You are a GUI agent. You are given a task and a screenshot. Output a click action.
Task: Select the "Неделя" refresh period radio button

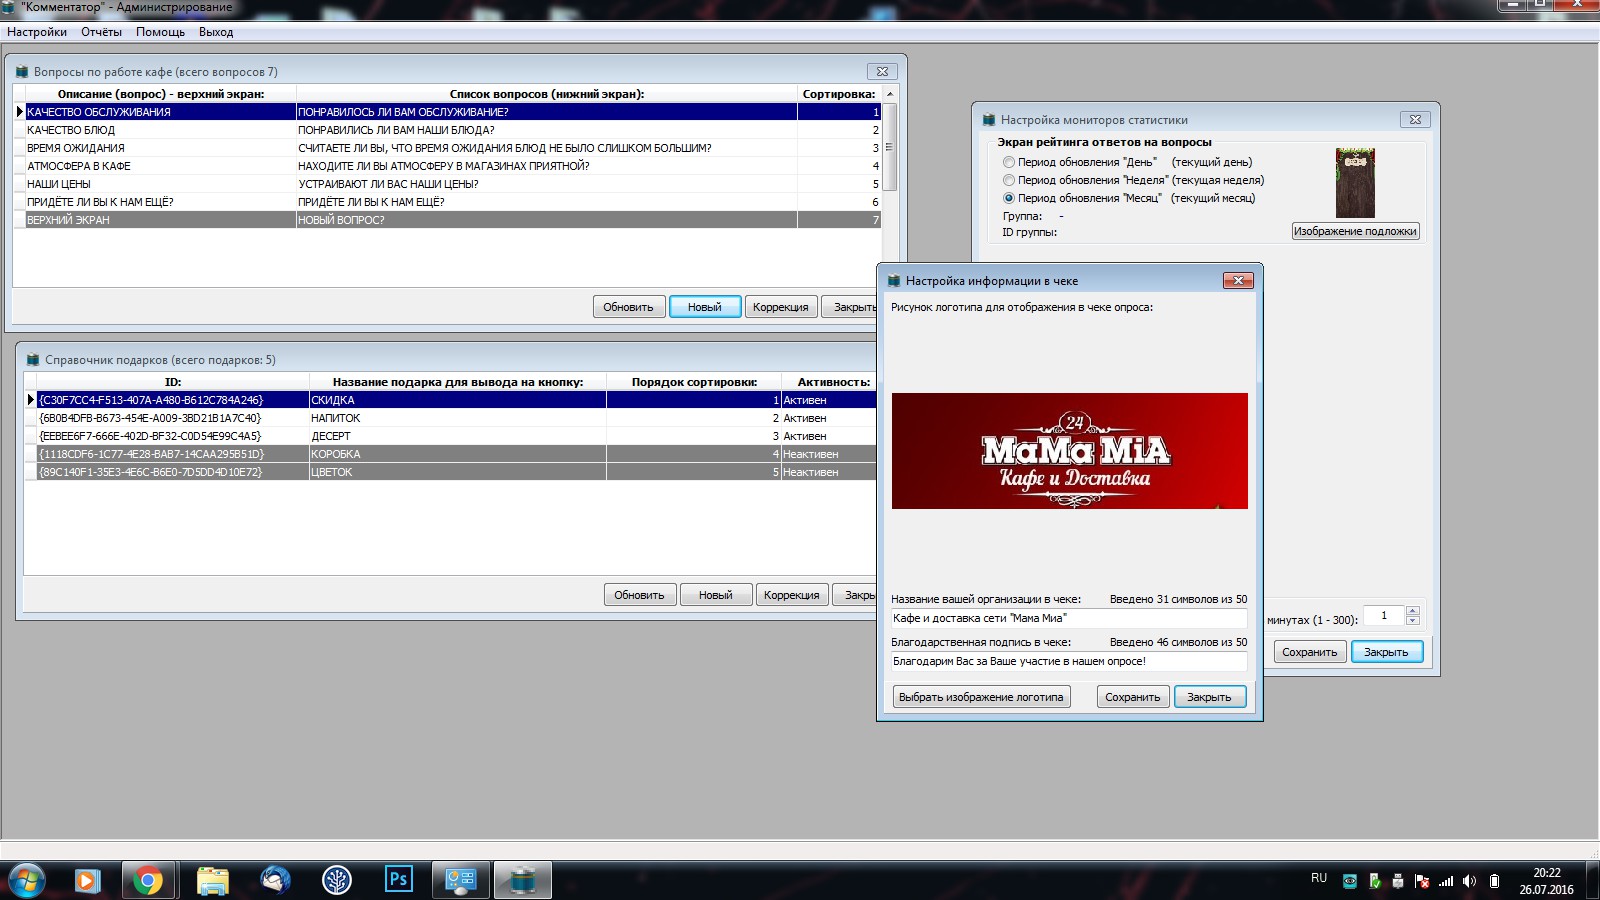[1009, 180]
